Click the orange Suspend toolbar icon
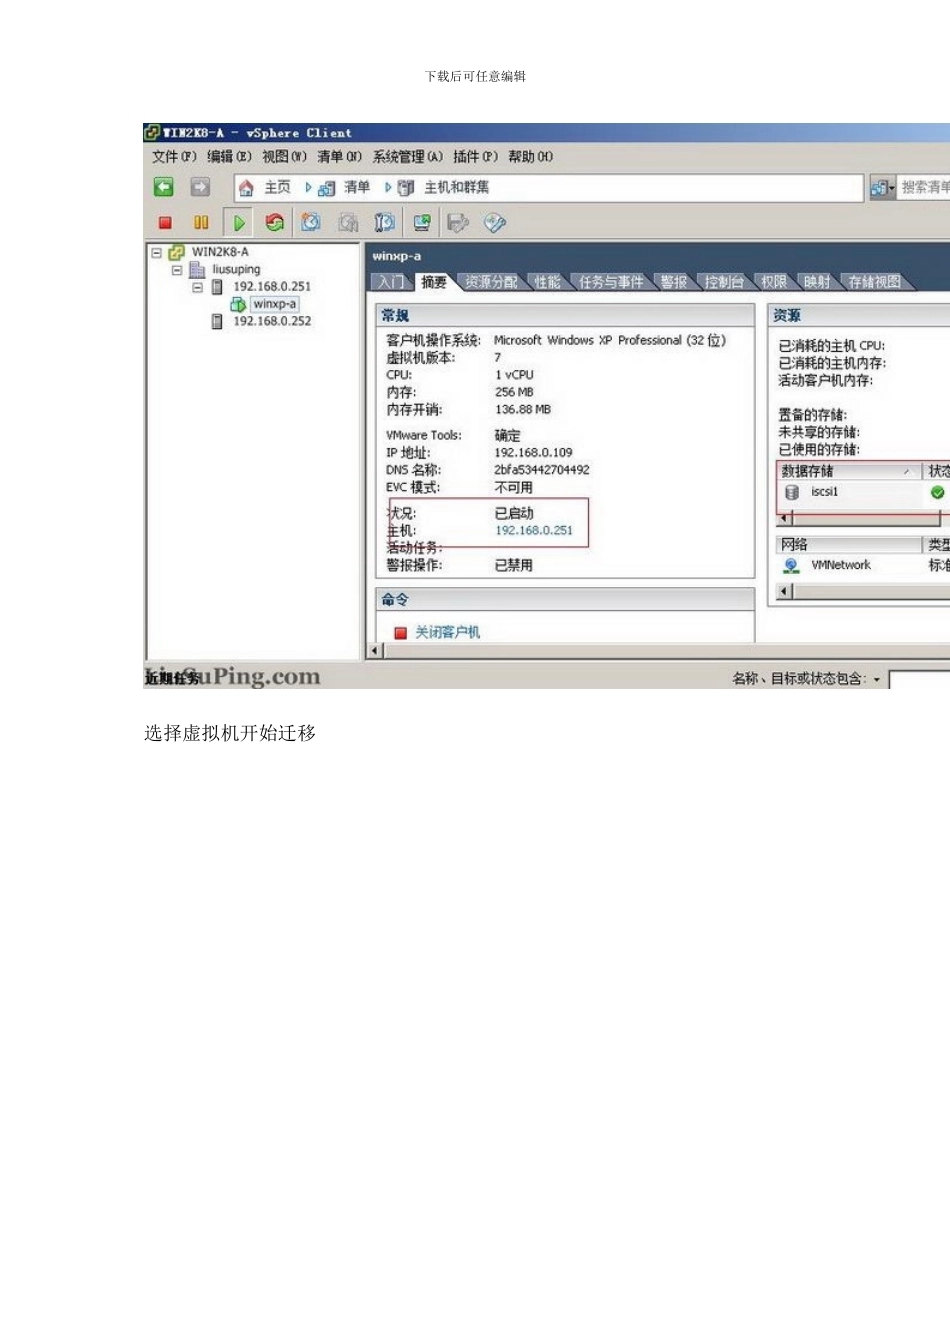Screen dimensions: 950x1344 coord(201,223)
